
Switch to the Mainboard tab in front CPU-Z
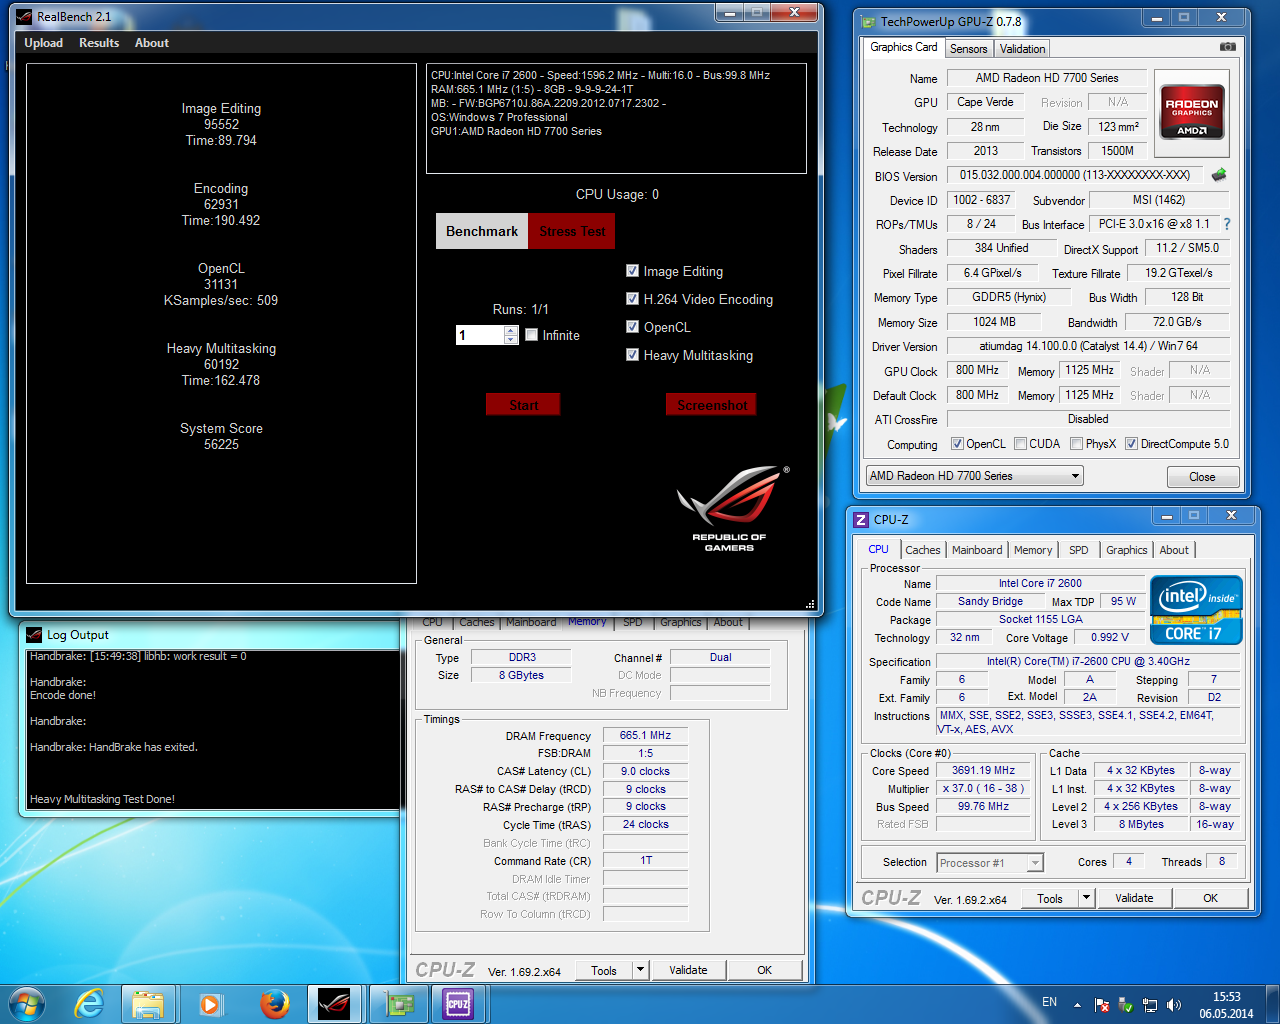(977, 550)
